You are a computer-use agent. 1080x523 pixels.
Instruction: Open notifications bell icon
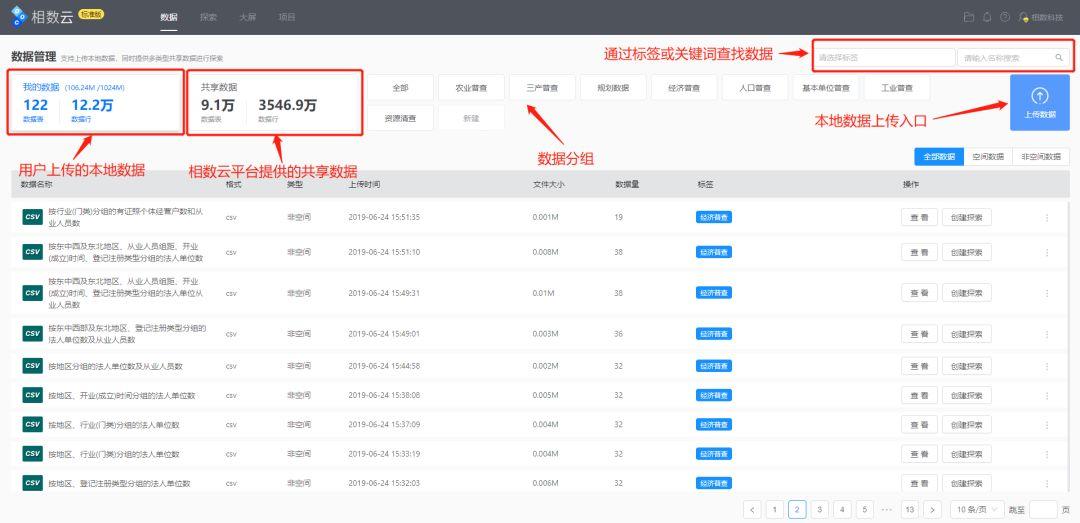coord(987,17)
